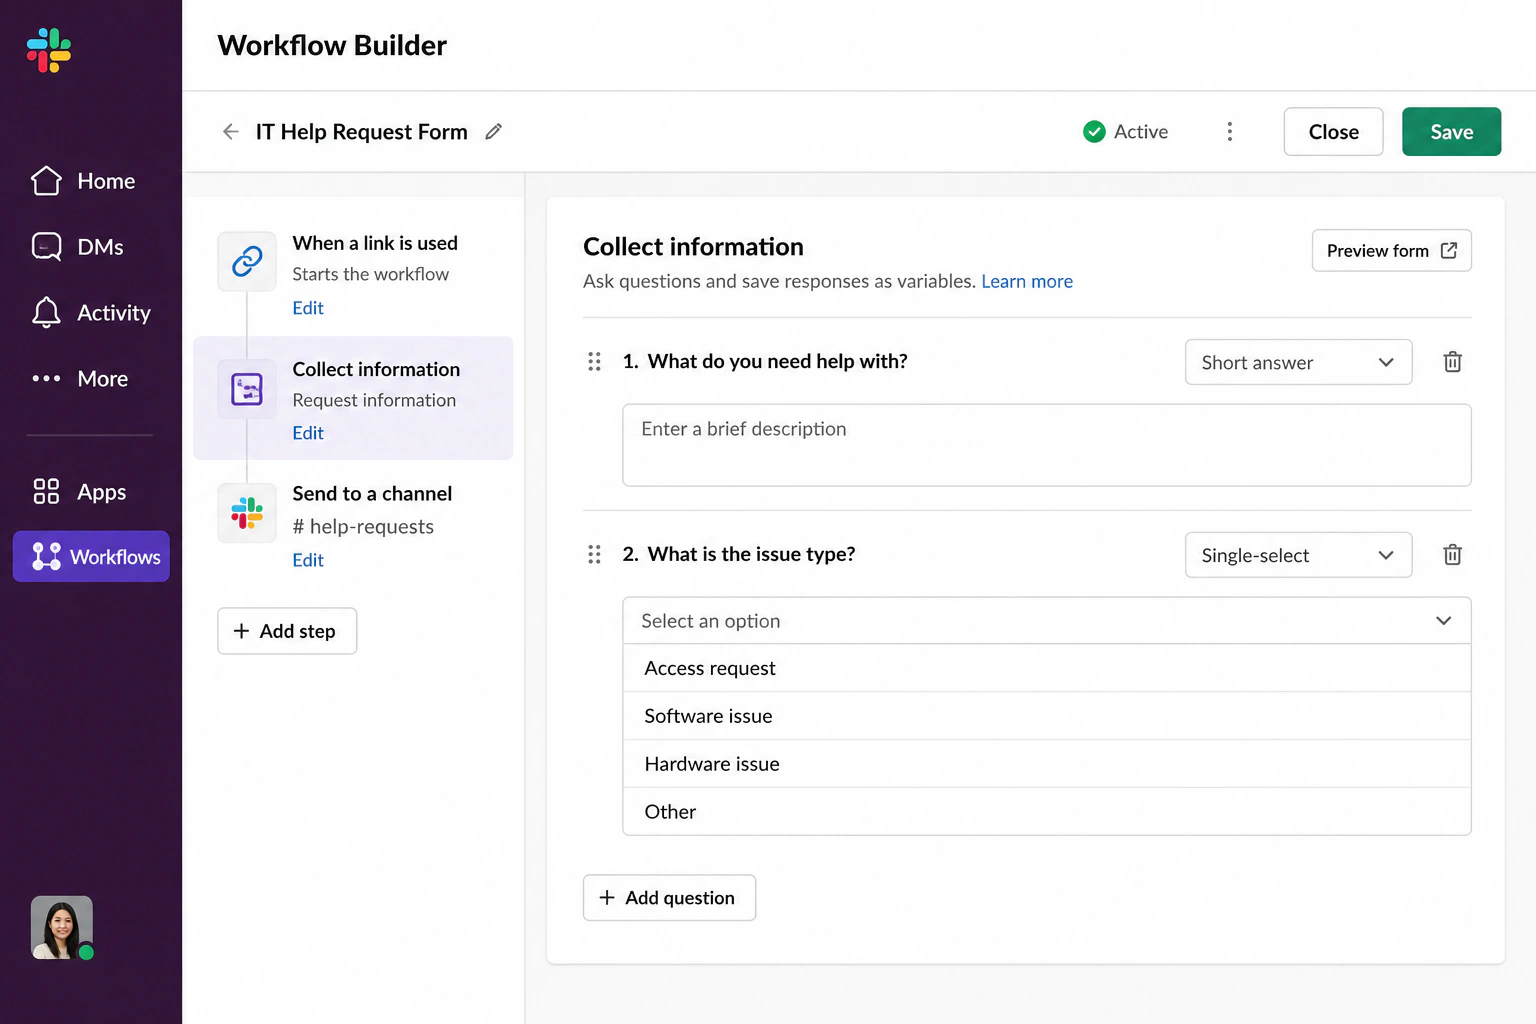Open Home in the sidebar
Viewport: 1536px width, 1024px height.
83,181
